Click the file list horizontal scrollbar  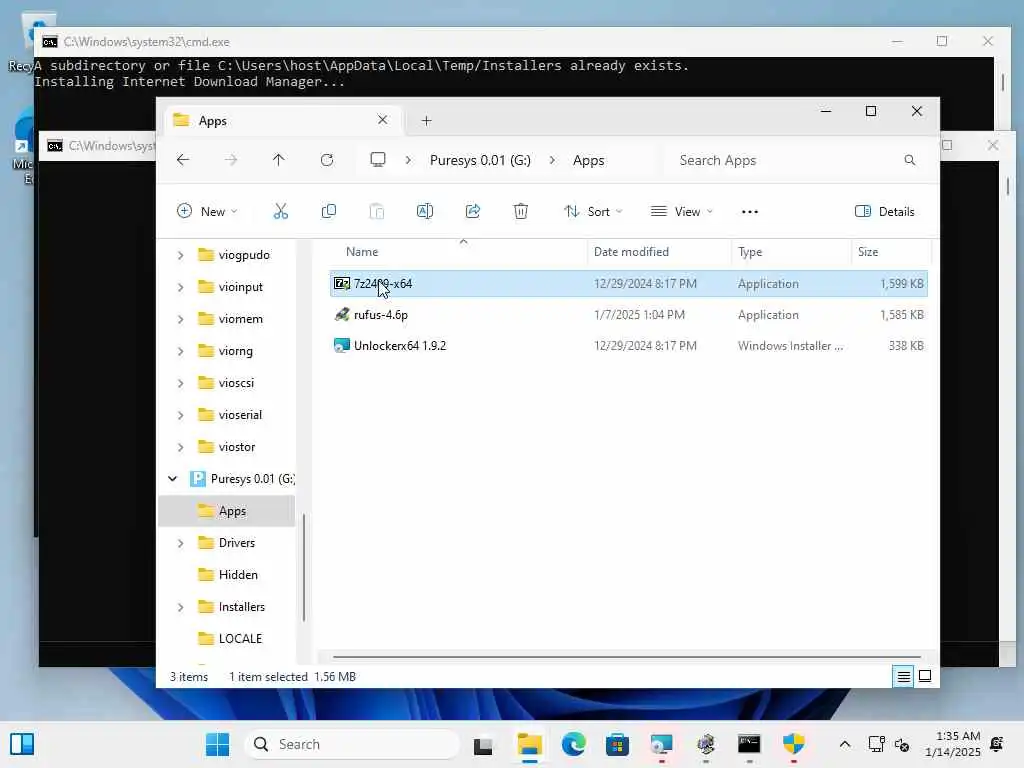(x=626, y=656)
